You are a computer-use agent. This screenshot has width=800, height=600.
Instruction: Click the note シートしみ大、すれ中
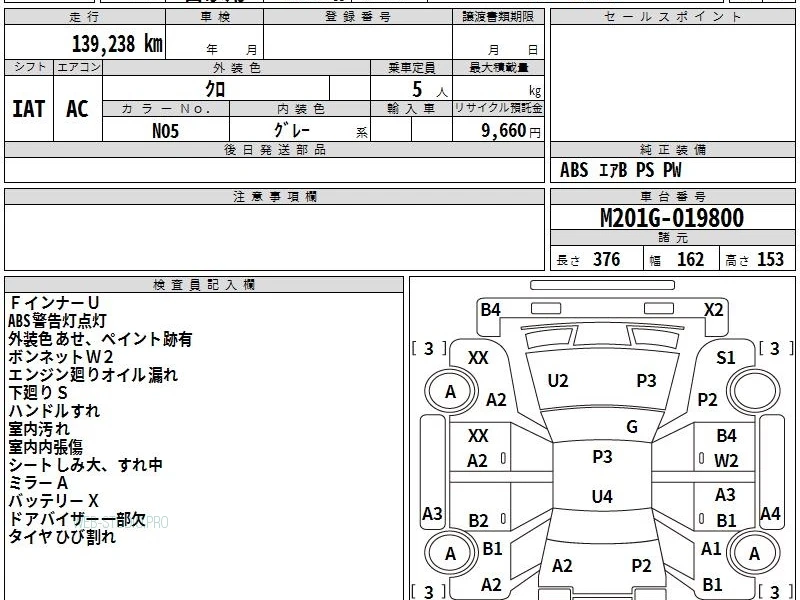(86, 465)
